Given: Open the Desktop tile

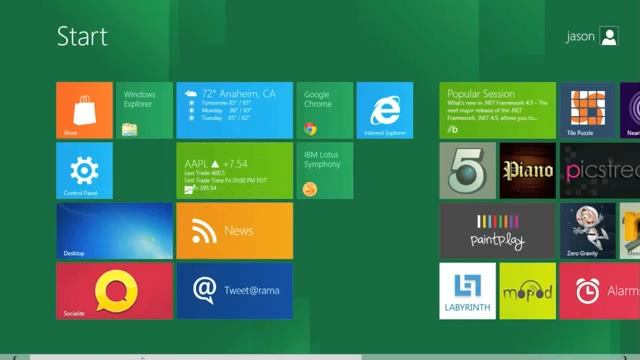Looking at the screenshot, I should [x=115, y=231].
